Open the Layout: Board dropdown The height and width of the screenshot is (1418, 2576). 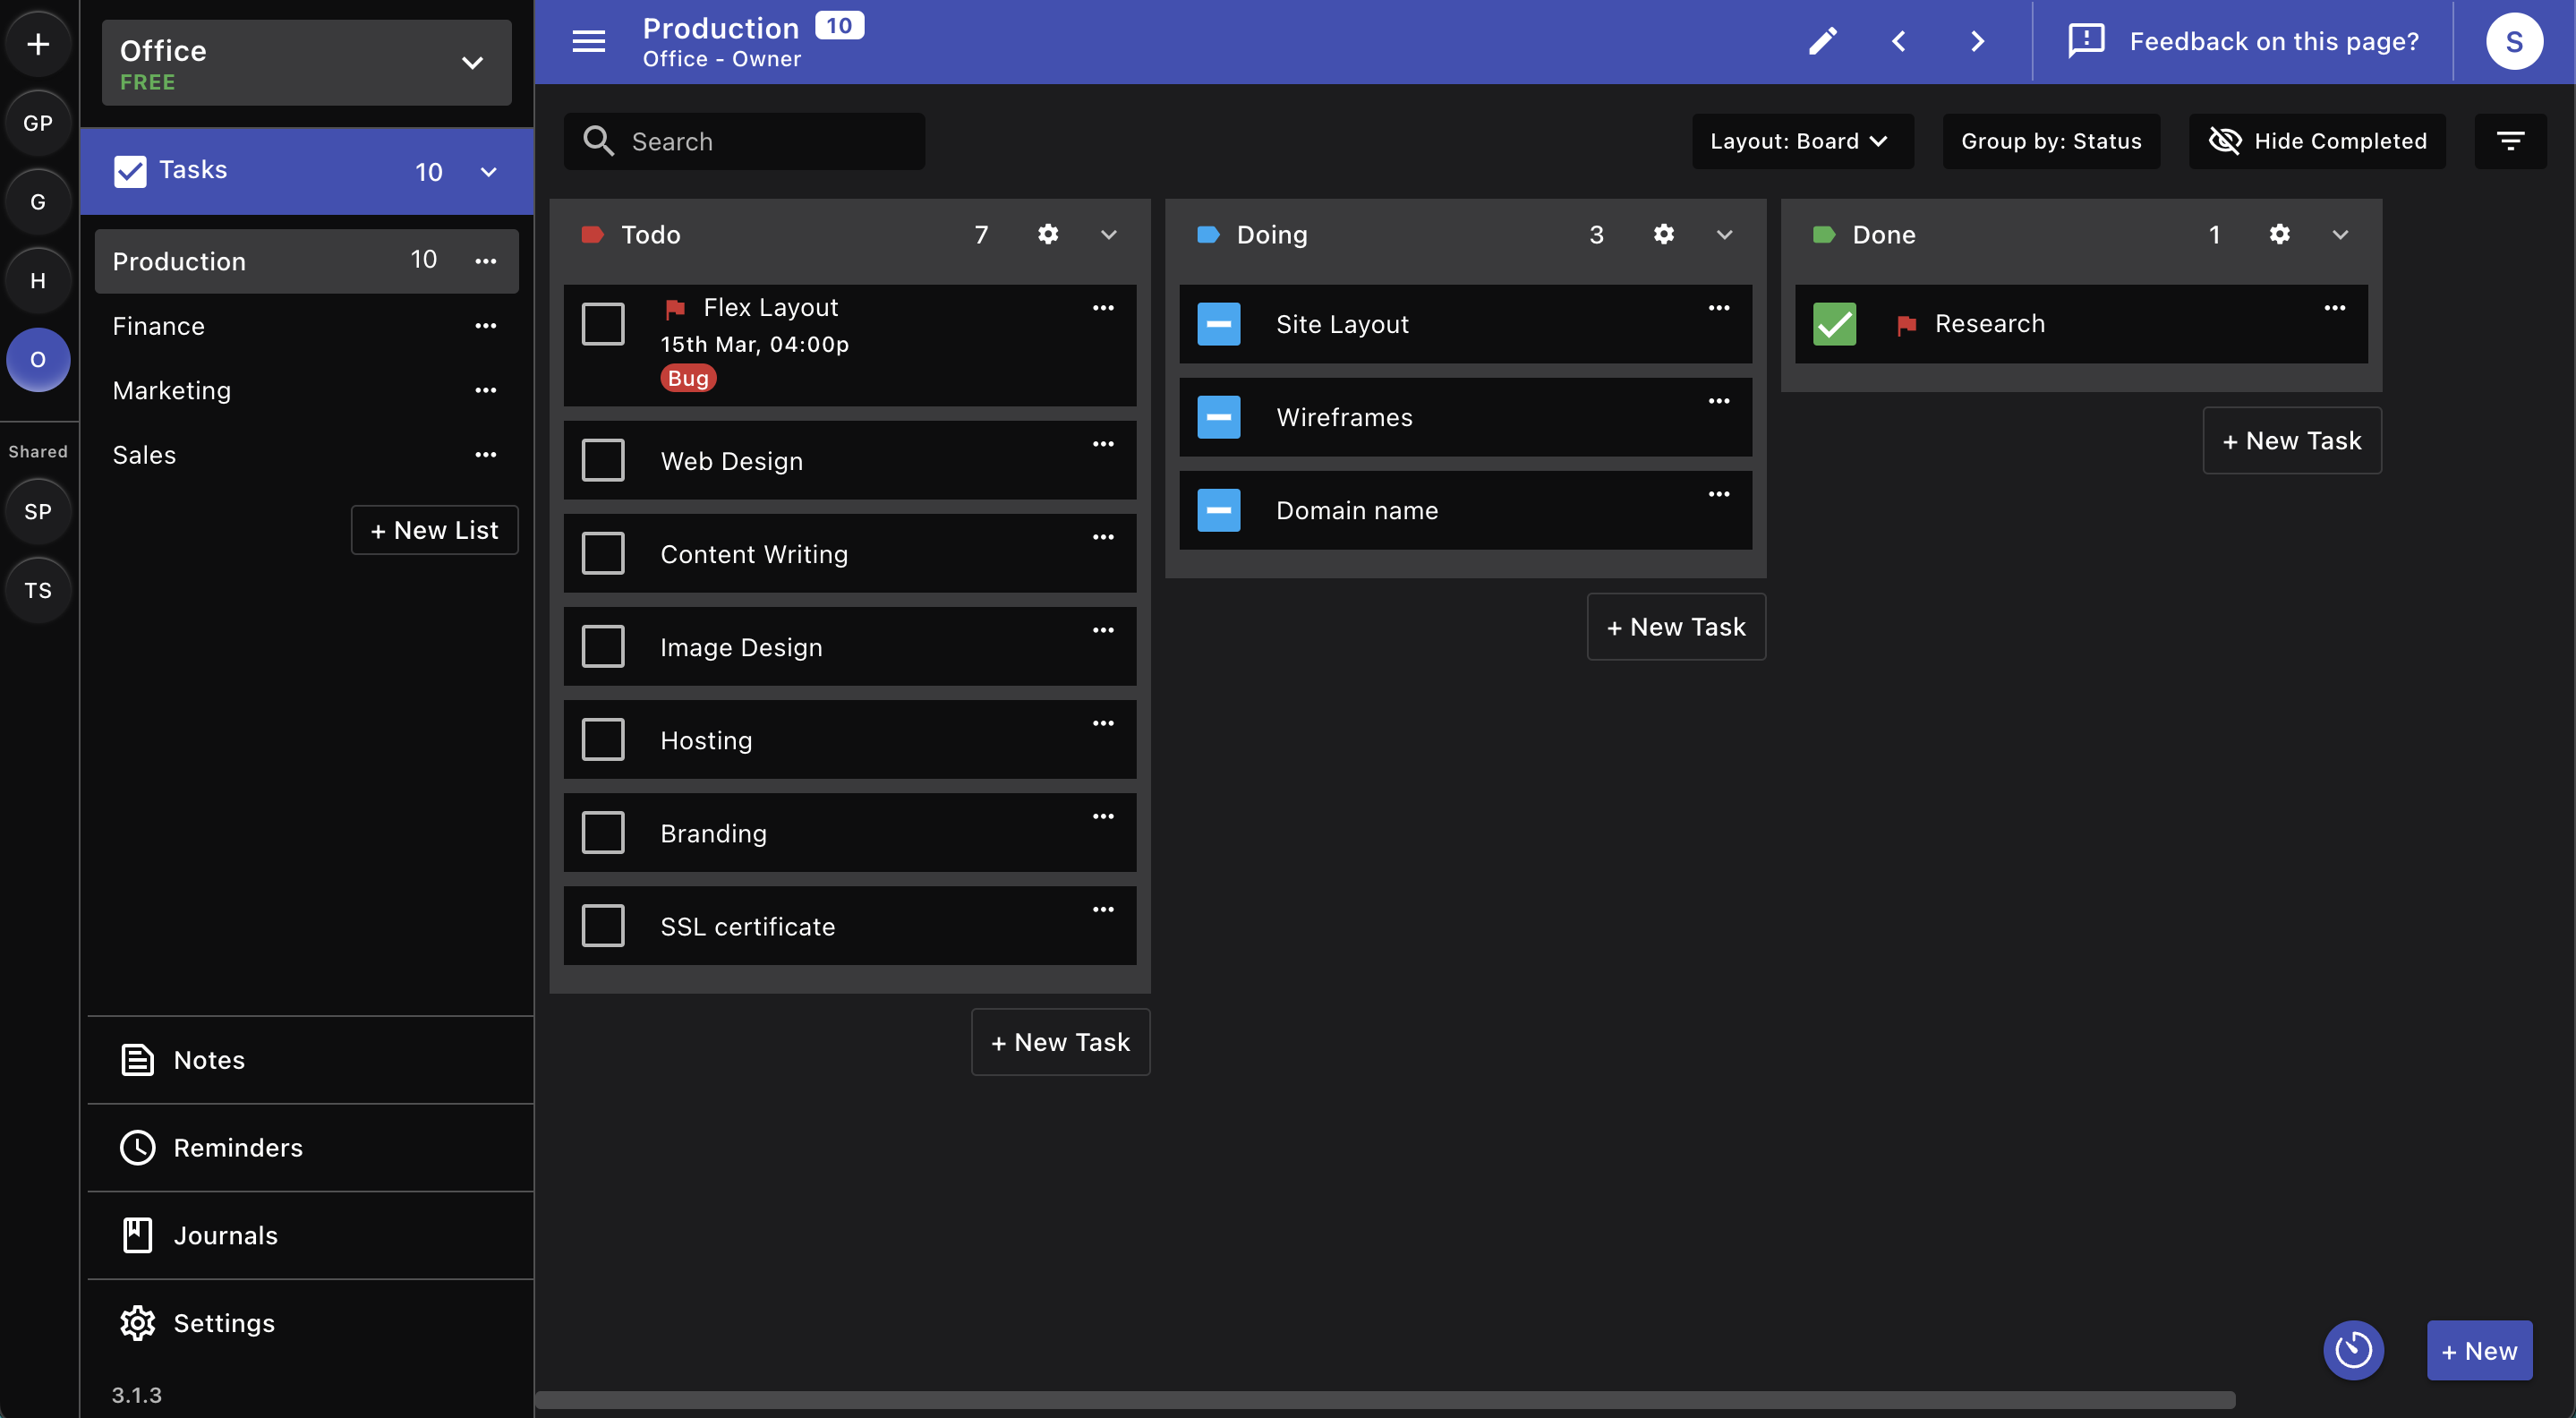1802,141
